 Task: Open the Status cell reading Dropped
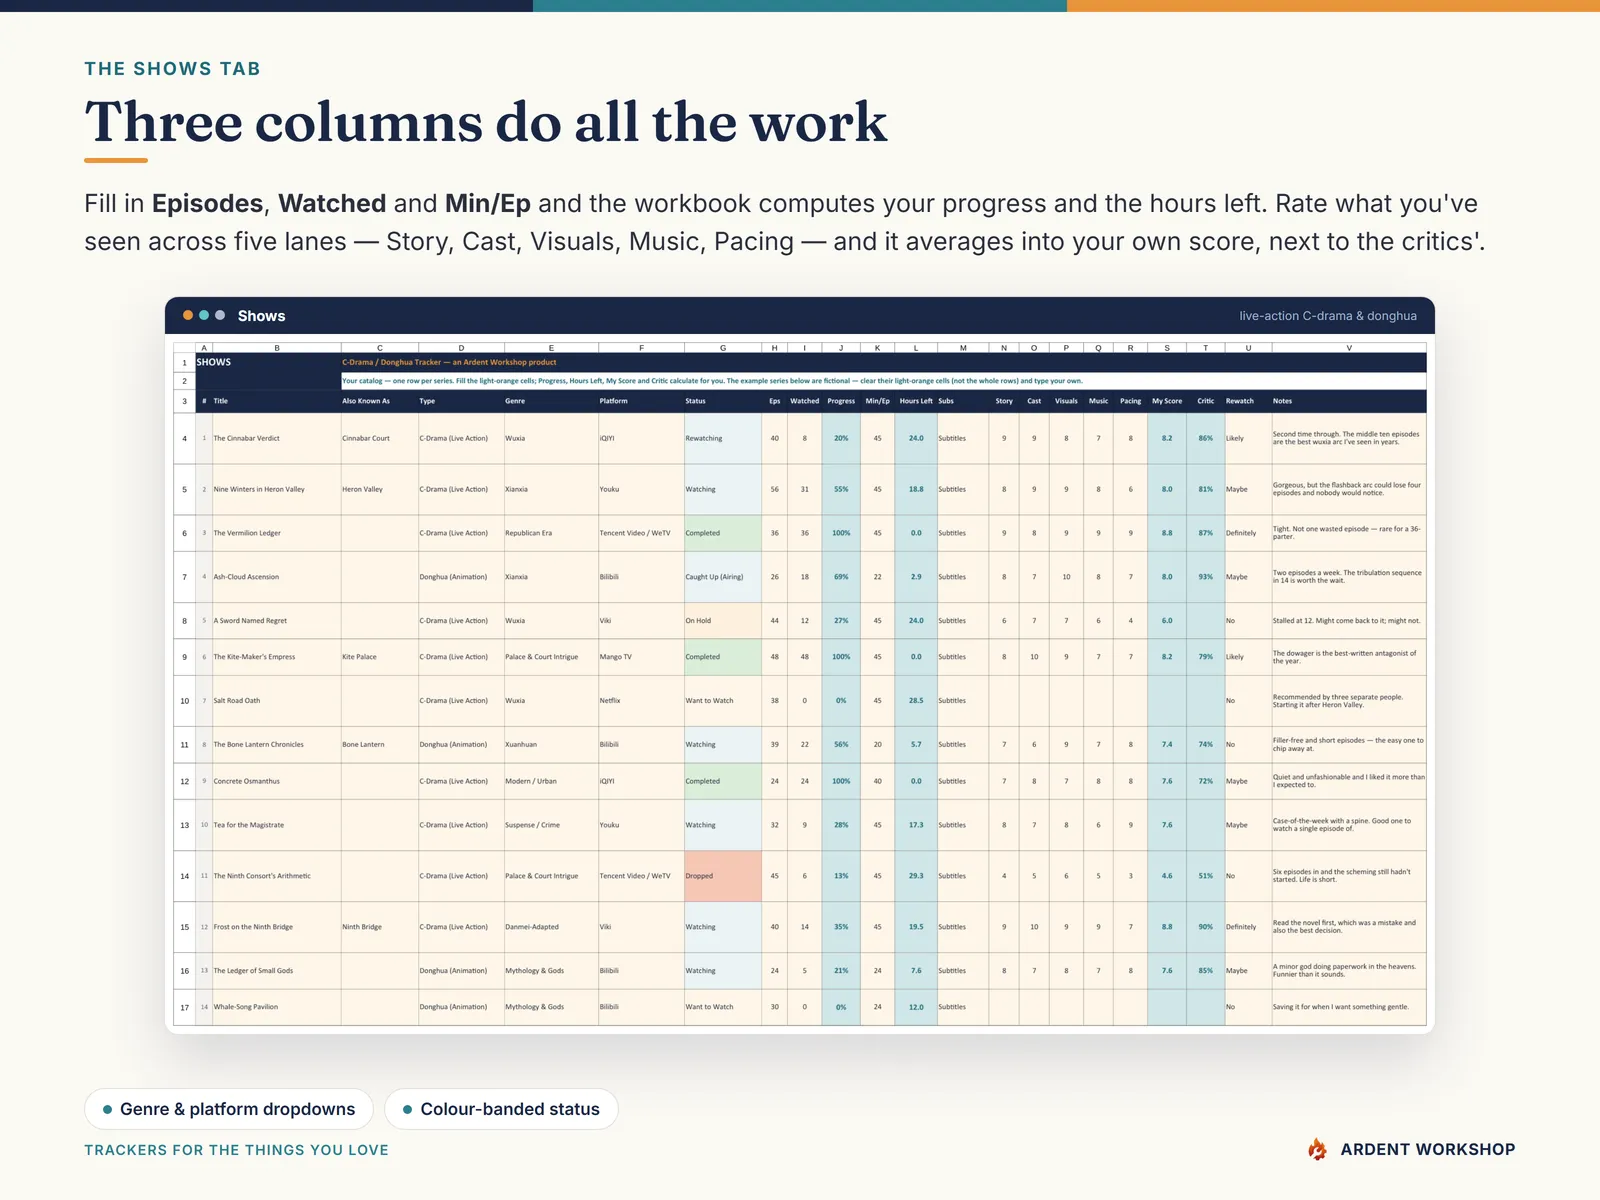723,876
